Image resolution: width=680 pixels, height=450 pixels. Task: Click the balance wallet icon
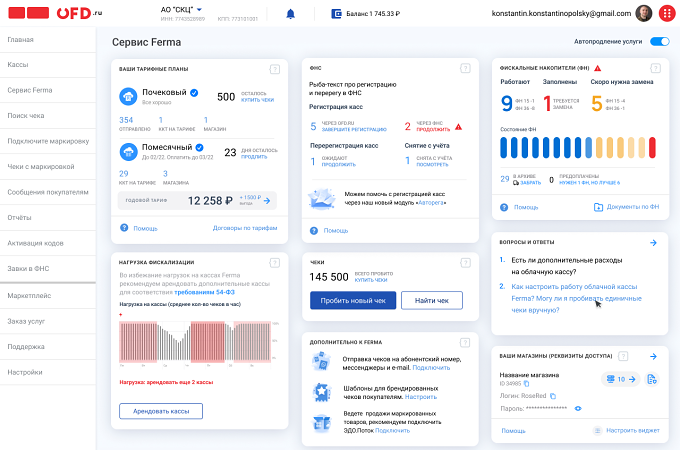337,14
